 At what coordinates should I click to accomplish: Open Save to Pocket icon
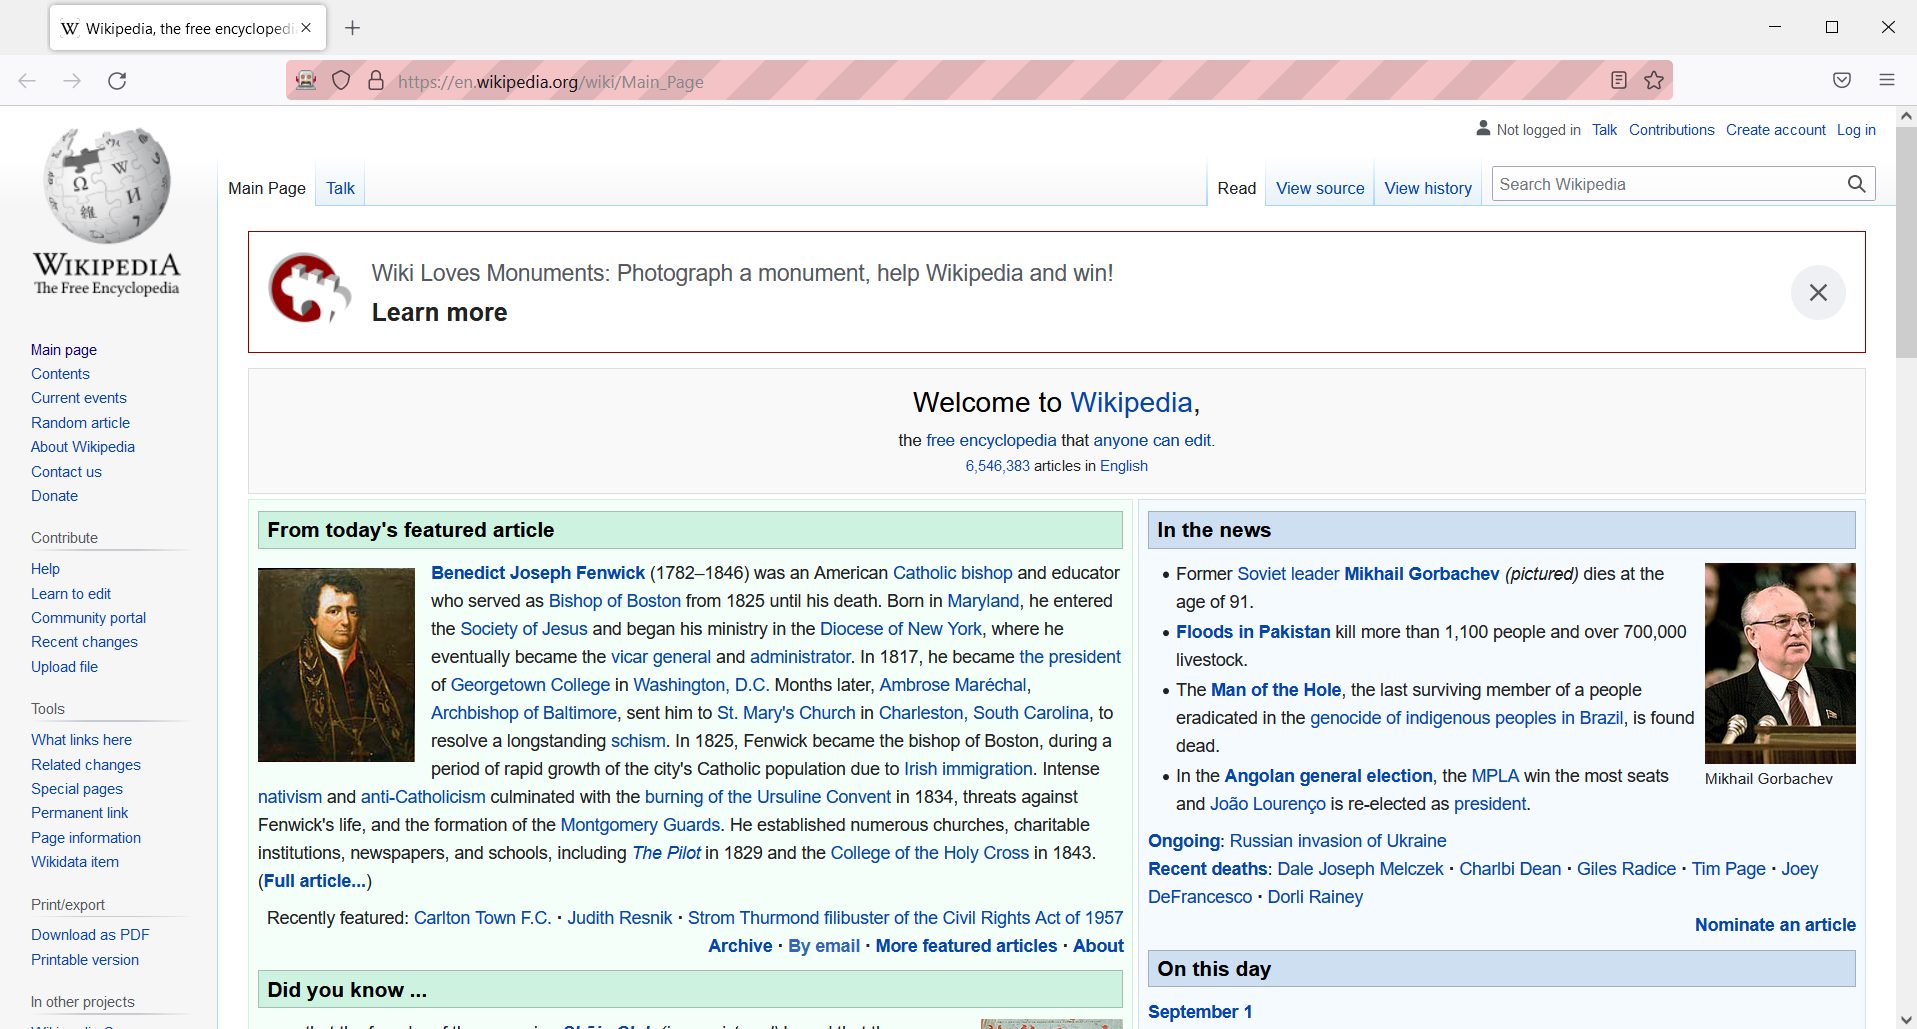point(1842,81)
